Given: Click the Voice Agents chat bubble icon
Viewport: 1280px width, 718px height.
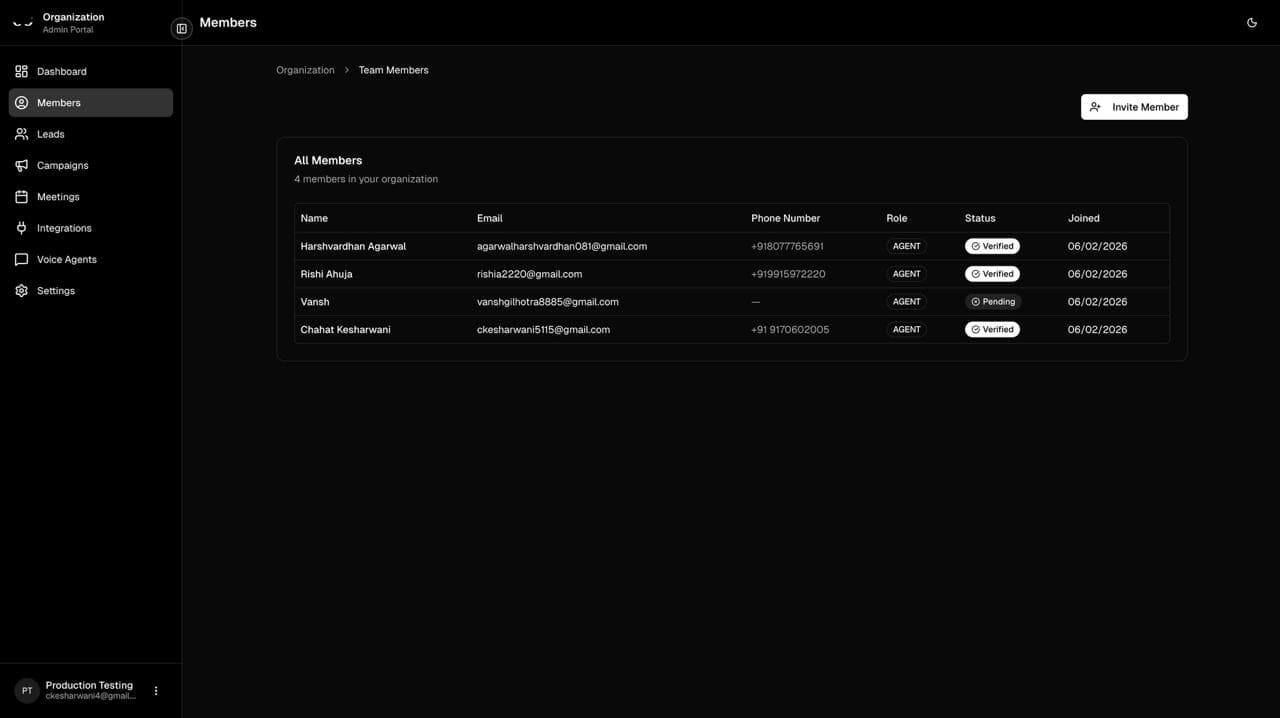Looking at the screenshot, I should click(21, 259).
